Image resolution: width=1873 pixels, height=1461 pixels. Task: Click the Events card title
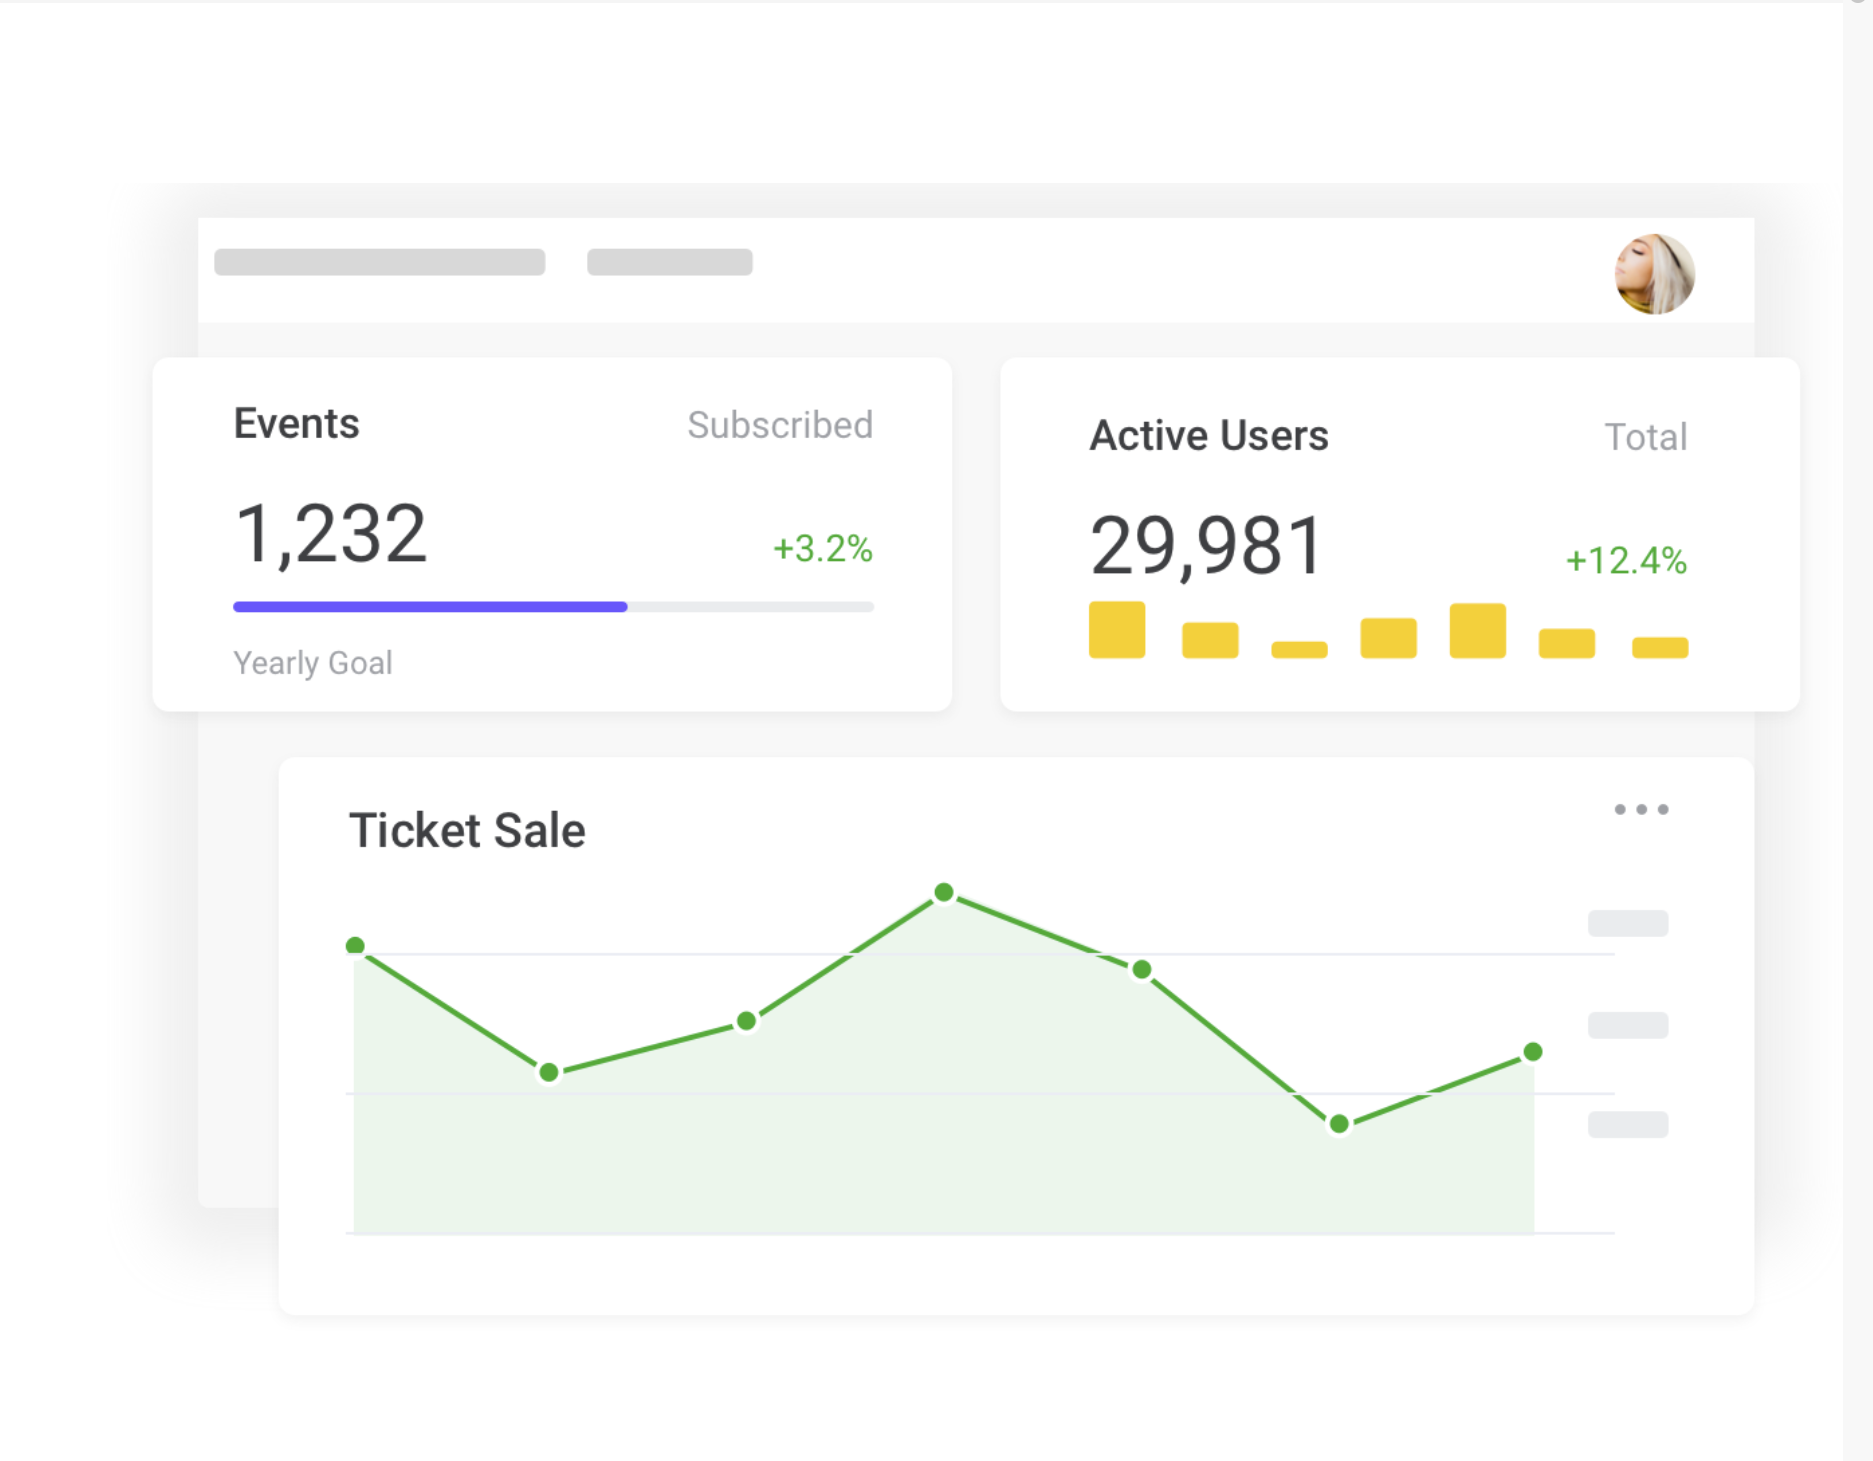coord(296,423)
